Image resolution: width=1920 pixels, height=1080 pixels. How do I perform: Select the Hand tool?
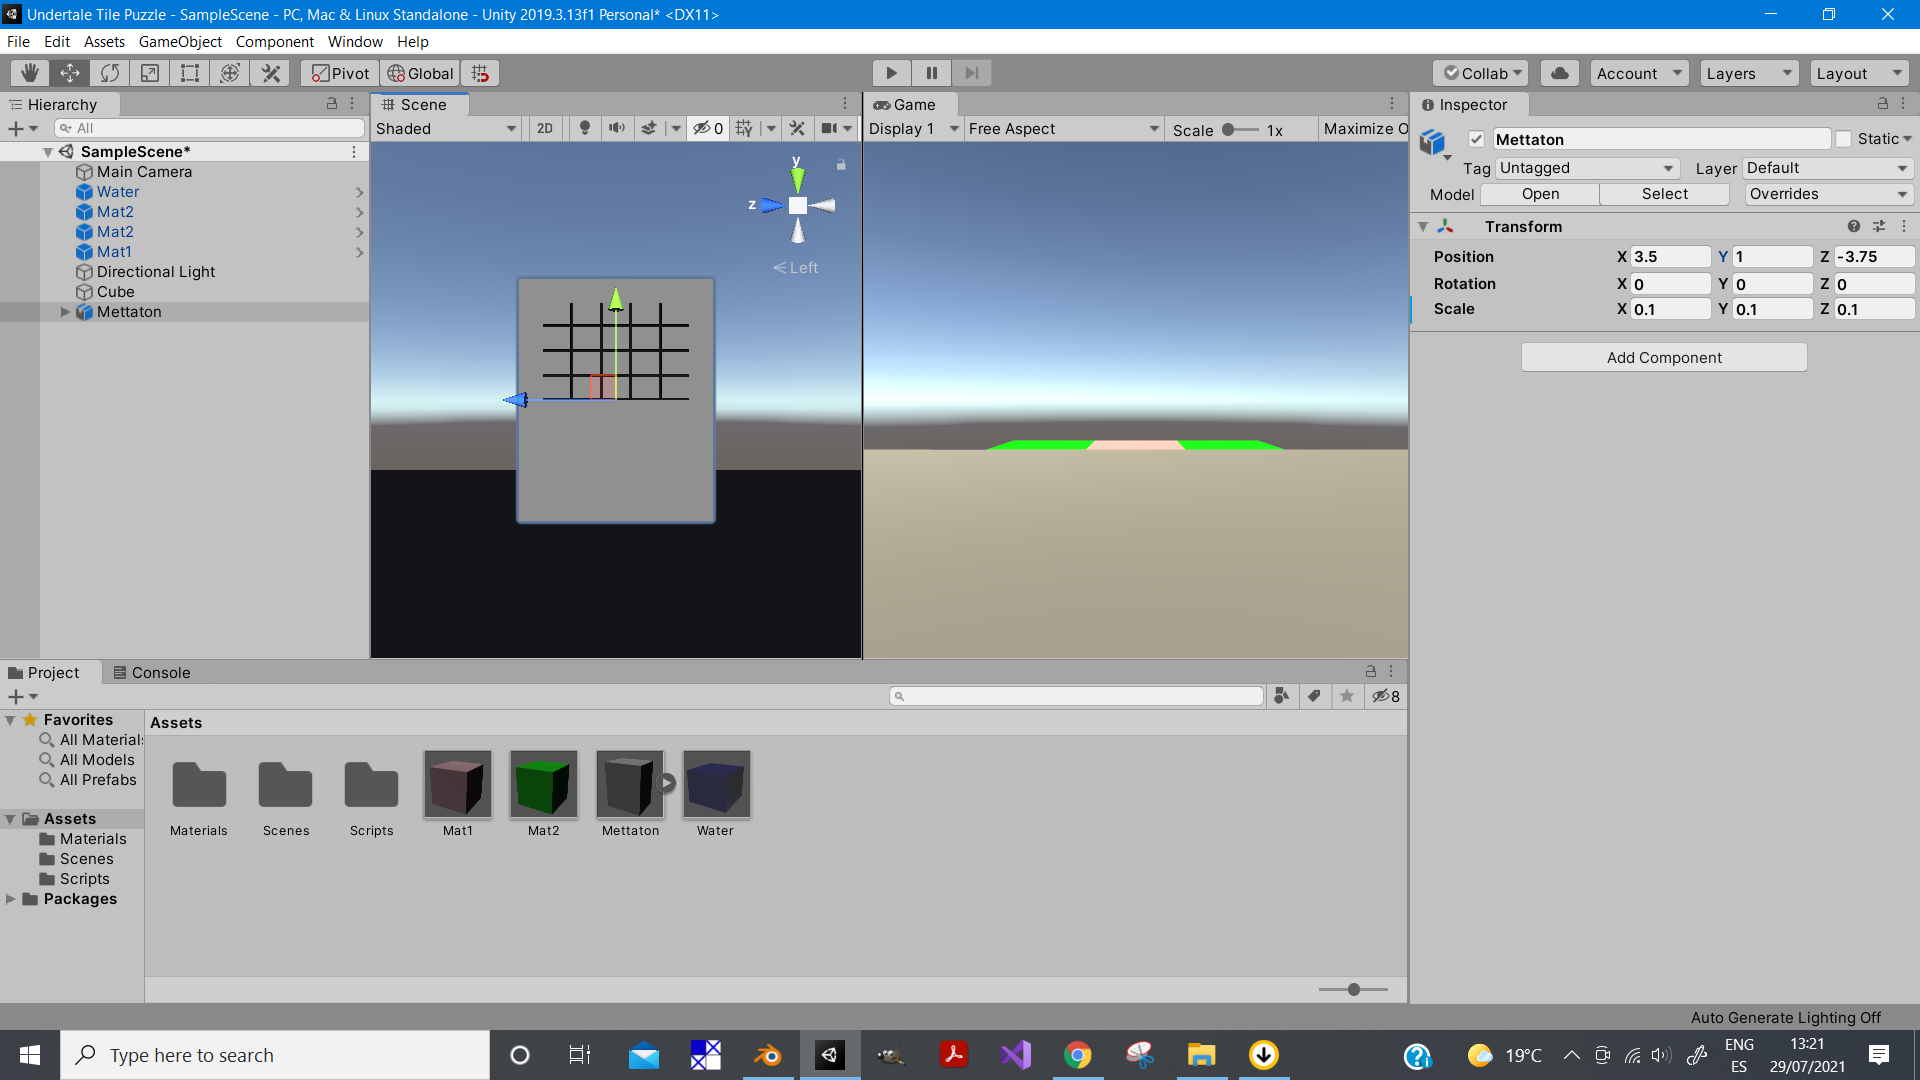(30, 73)
